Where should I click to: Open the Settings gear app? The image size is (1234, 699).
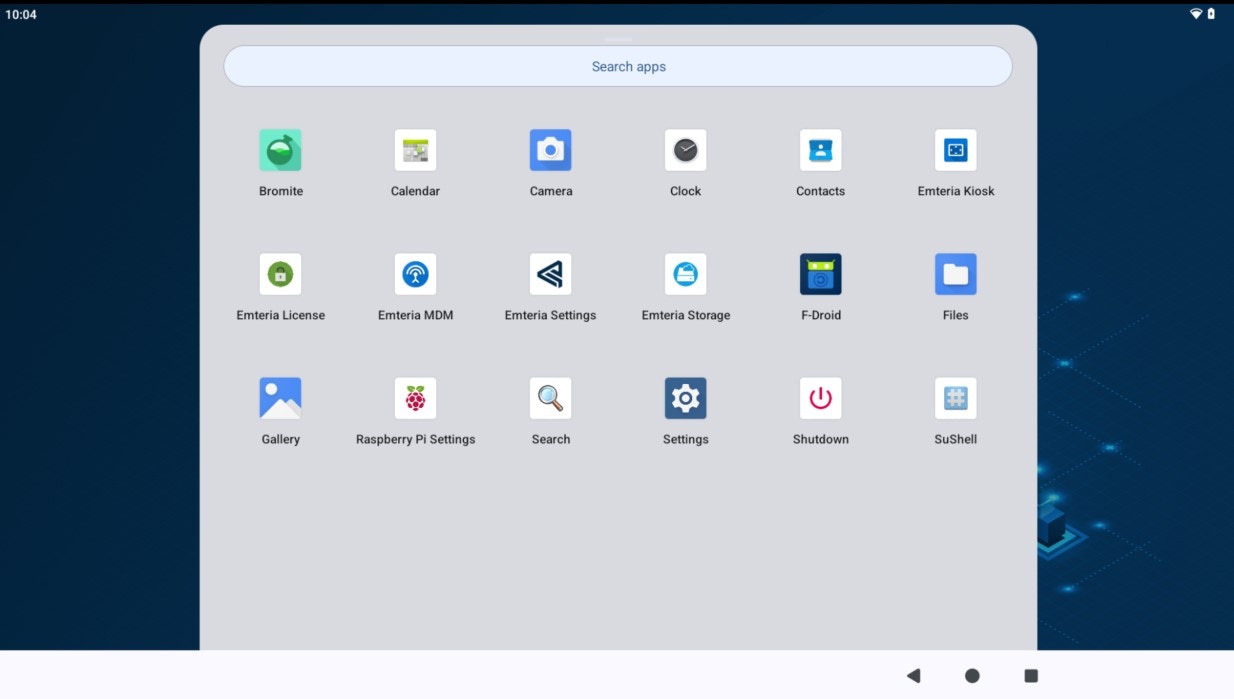pyautogui.click(x=685, y=398)
